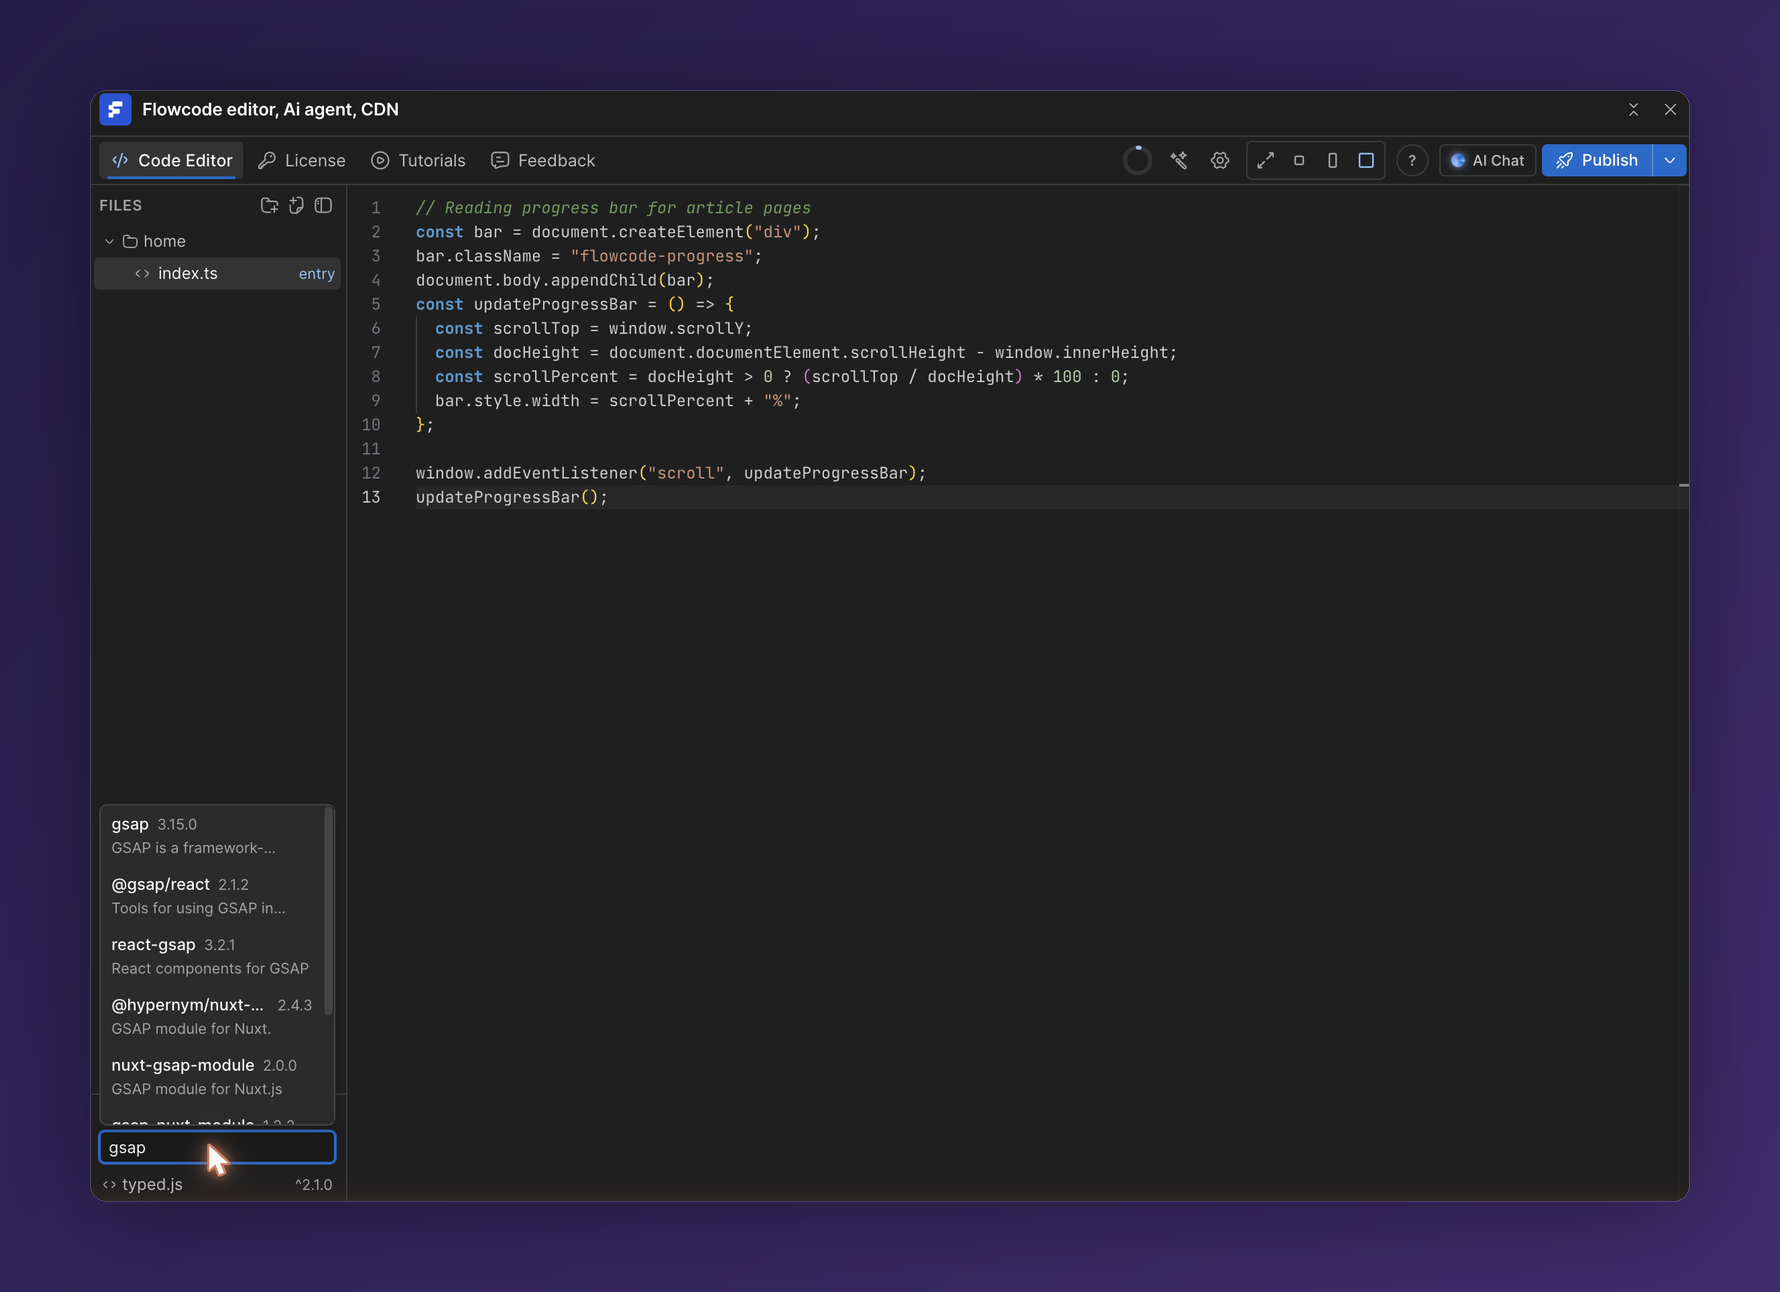Screen dimensions: 1780x1292
Task: Switch to the License tab
Action: click(302, 160)
